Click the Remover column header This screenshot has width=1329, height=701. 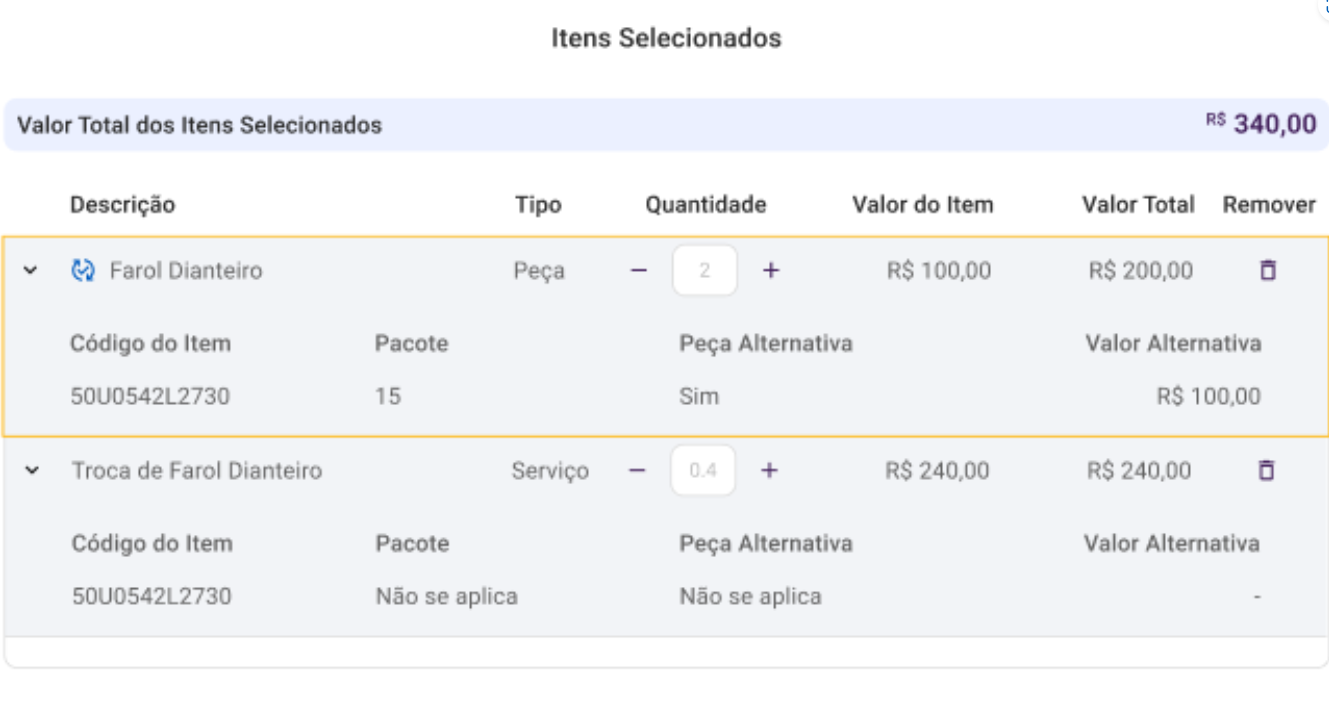[1269, 205]
